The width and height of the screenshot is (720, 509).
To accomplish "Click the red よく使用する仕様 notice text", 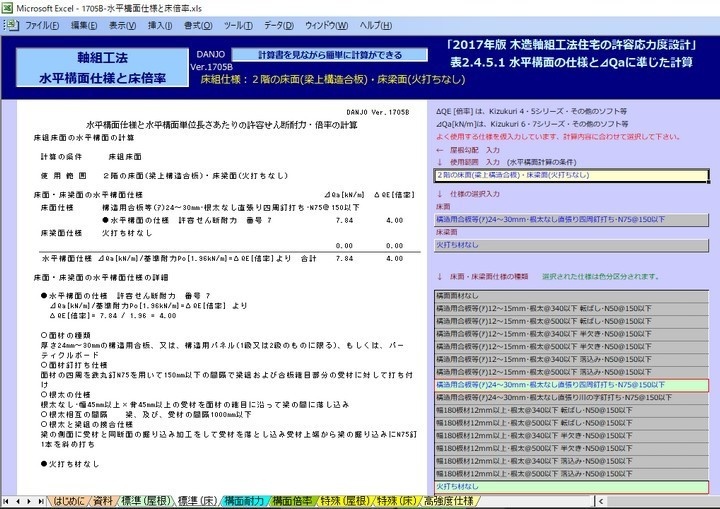I will [x=558, y=137].
